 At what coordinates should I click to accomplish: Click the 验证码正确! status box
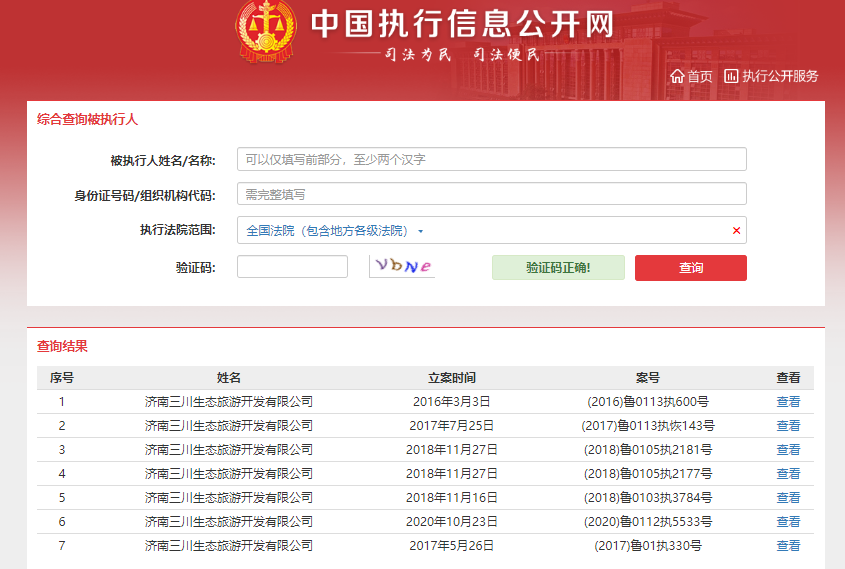click(x=558, y=268)
